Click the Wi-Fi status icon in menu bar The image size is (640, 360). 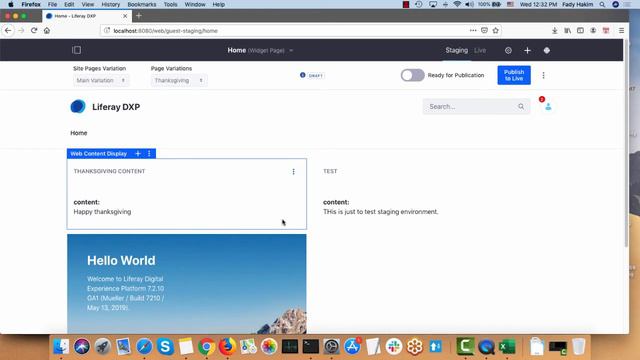point(457,4)
